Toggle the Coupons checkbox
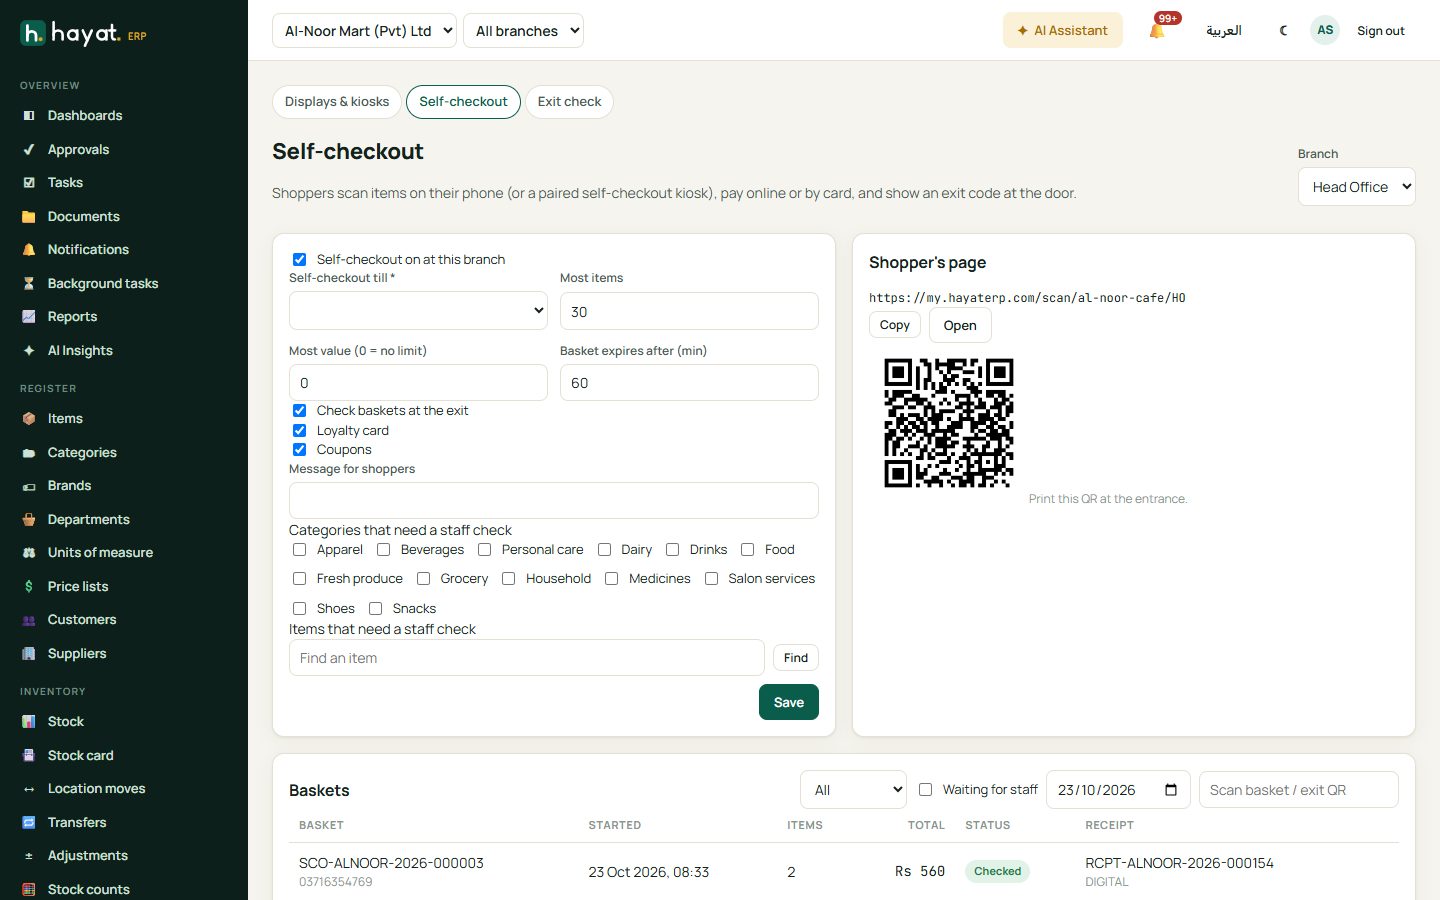Image resolution: width=1440 pixels, height=900 pixels. (299, 450)
